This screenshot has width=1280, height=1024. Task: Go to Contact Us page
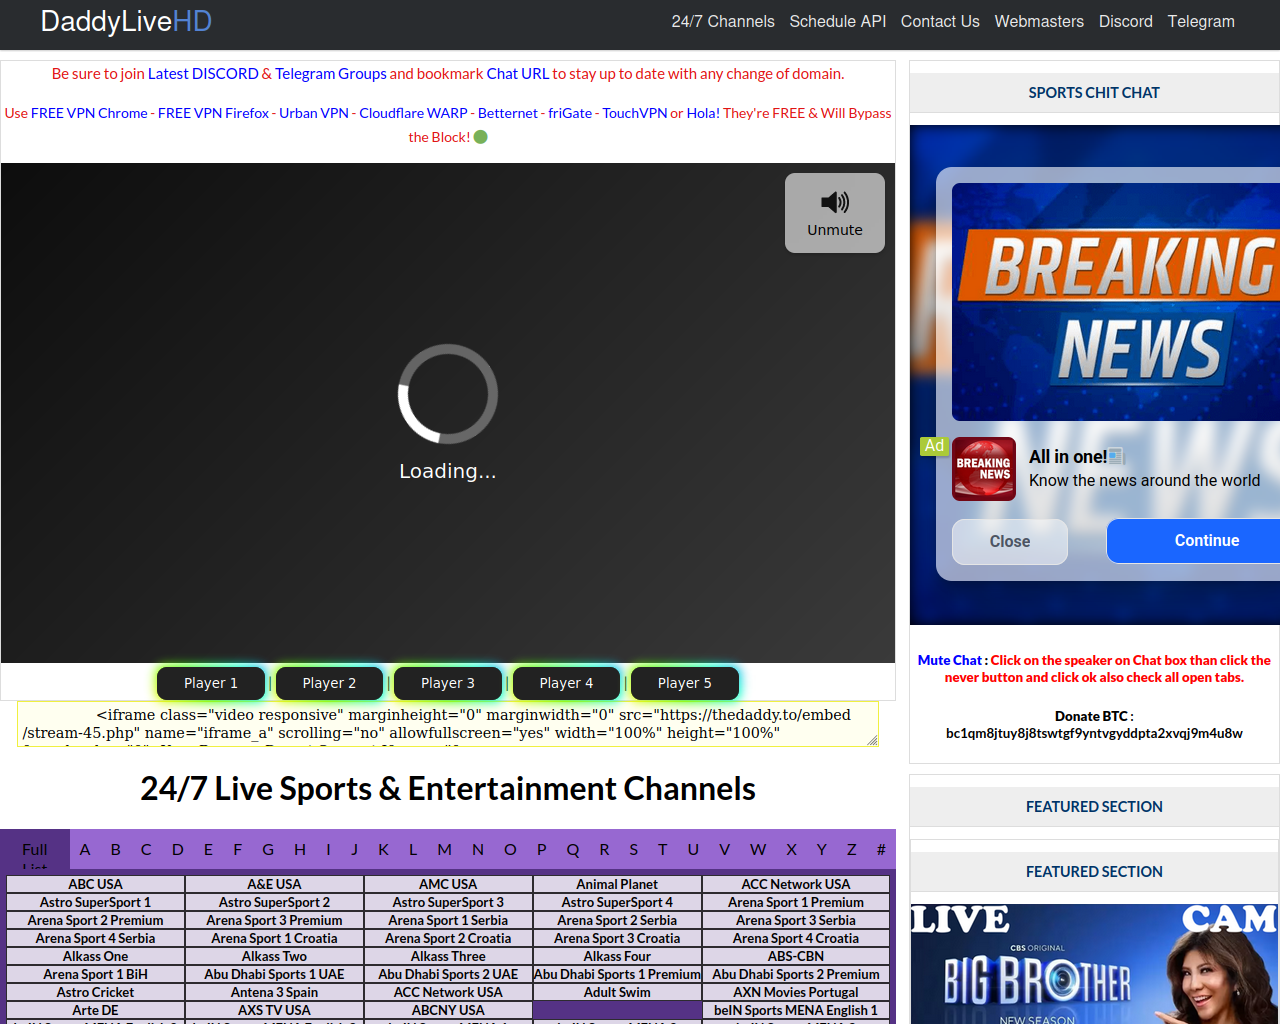point(940,21)
